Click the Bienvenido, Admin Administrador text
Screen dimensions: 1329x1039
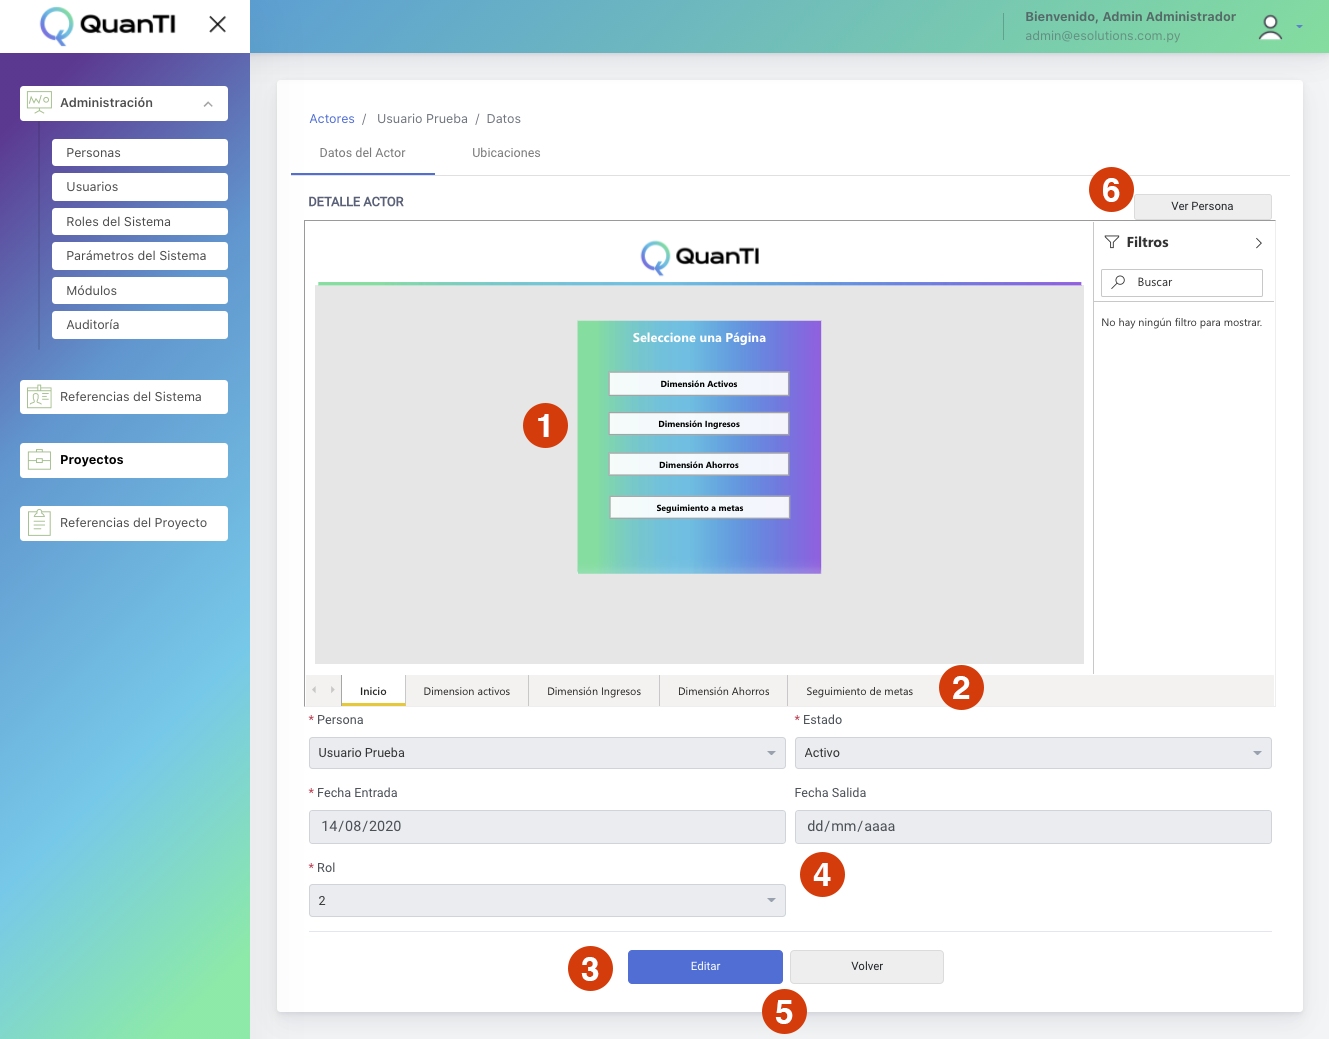[1130, 17]
